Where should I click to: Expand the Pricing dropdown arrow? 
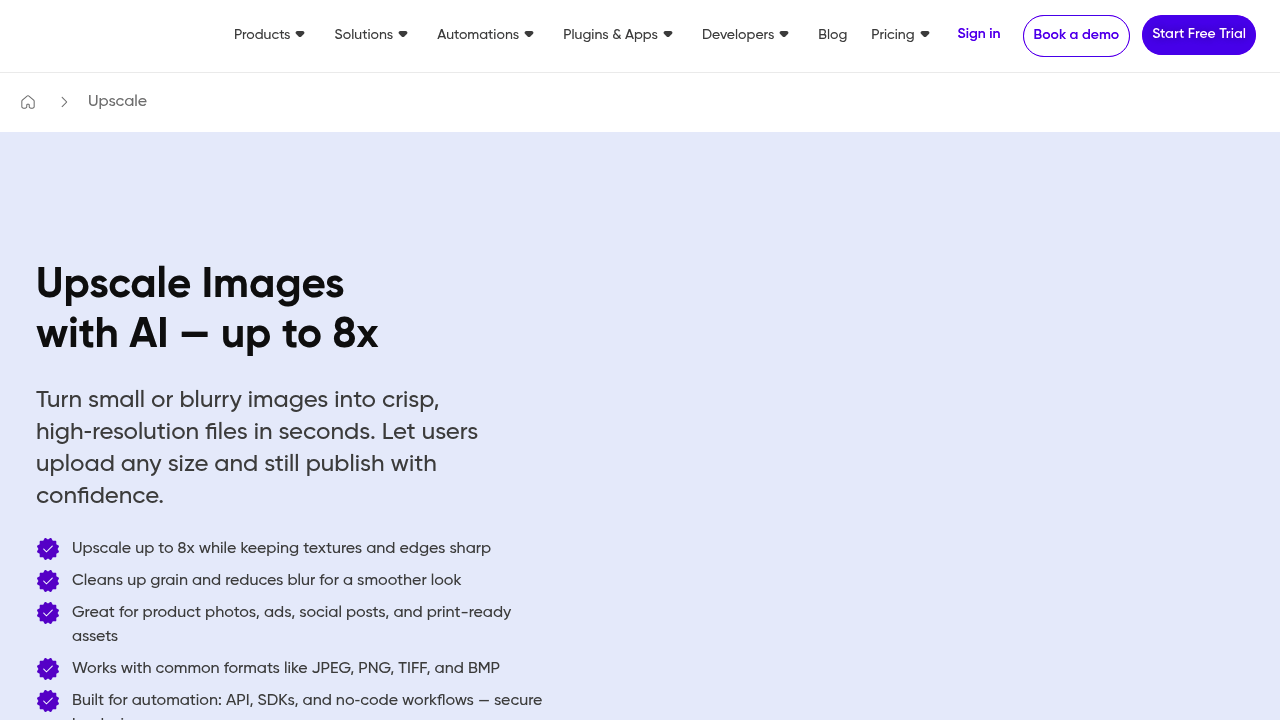point(925,34)
